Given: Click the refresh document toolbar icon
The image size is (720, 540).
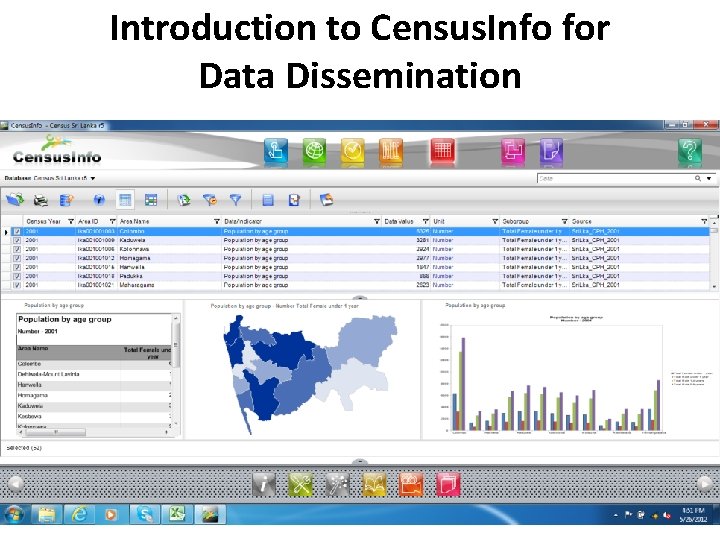Looking at the screenshot, I should point(184,200).
